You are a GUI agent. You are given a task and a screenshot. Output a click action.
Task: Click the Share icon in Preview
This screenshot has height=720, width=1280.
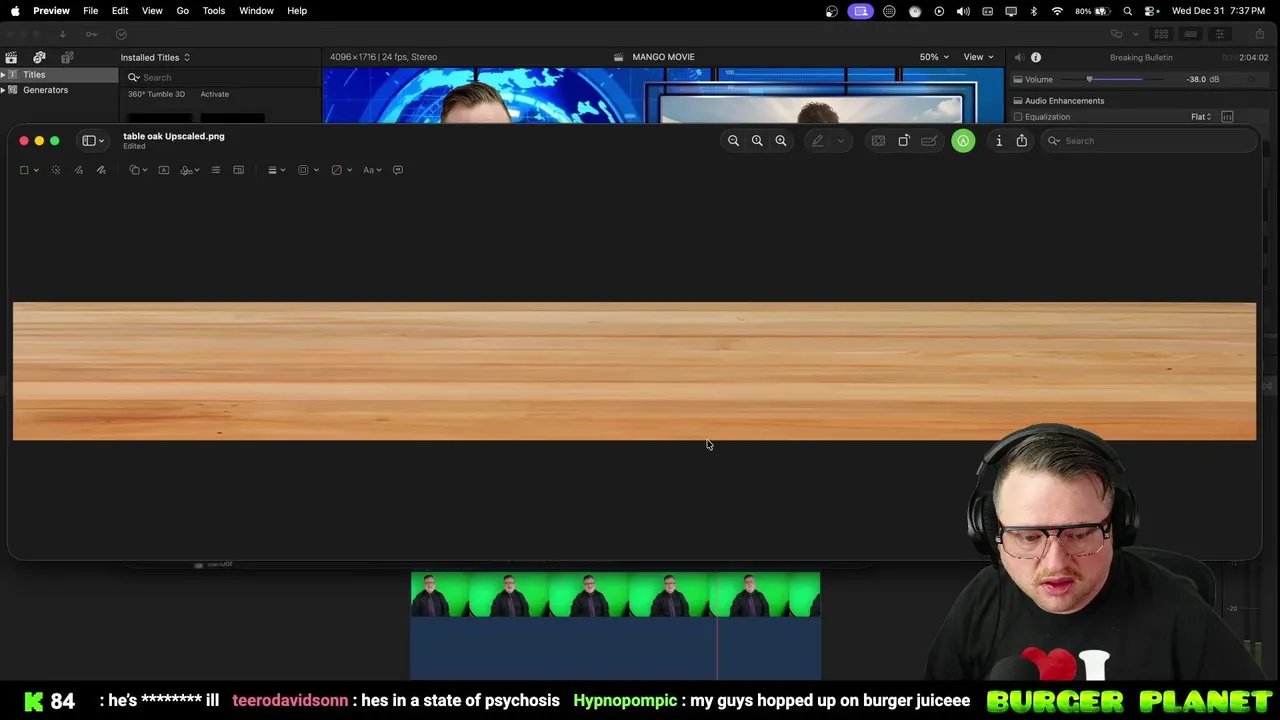1022,141
